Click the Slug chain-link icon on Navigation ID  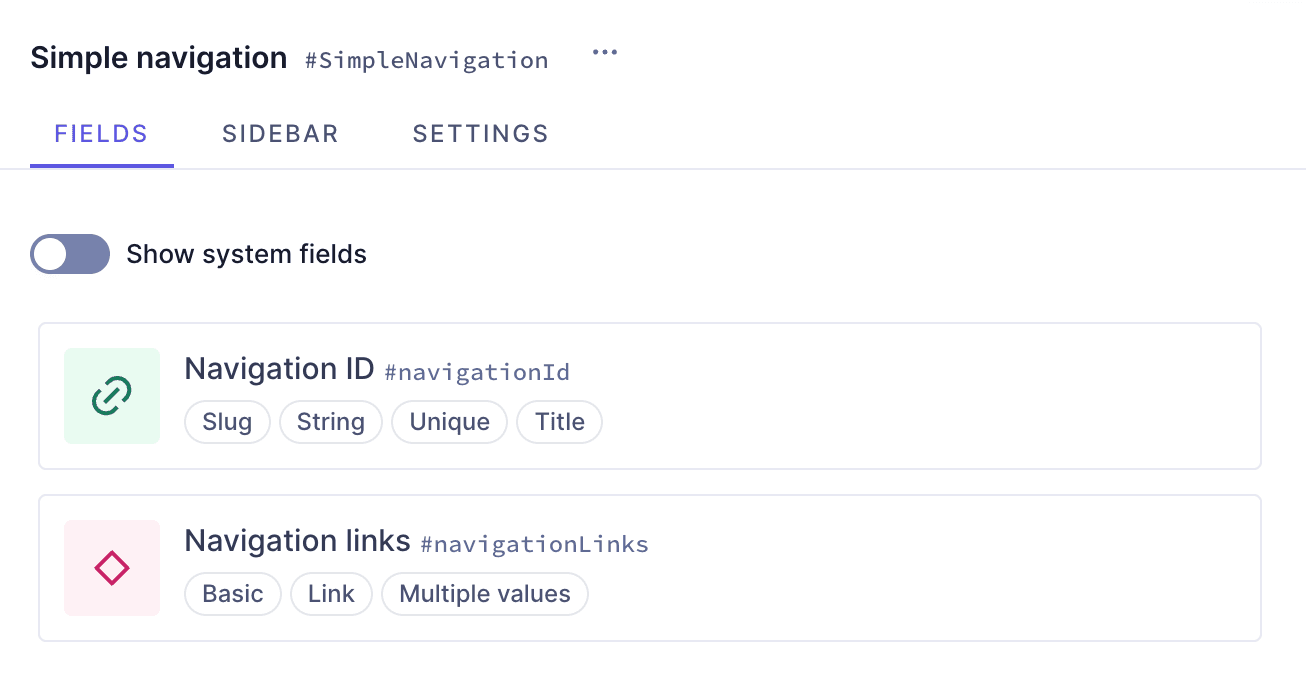(x=111, y=396)
